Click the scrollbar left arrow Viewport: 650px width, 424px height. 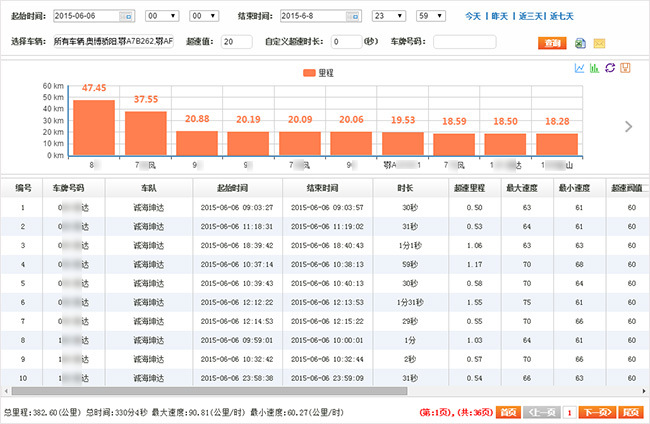5,391
